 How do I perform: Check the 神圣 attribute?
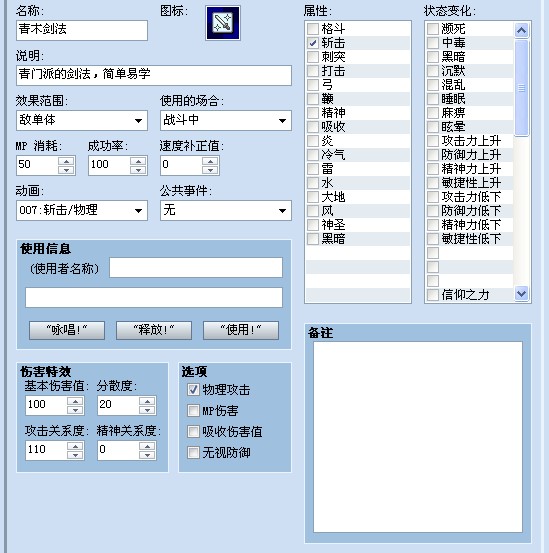[313, 225]
